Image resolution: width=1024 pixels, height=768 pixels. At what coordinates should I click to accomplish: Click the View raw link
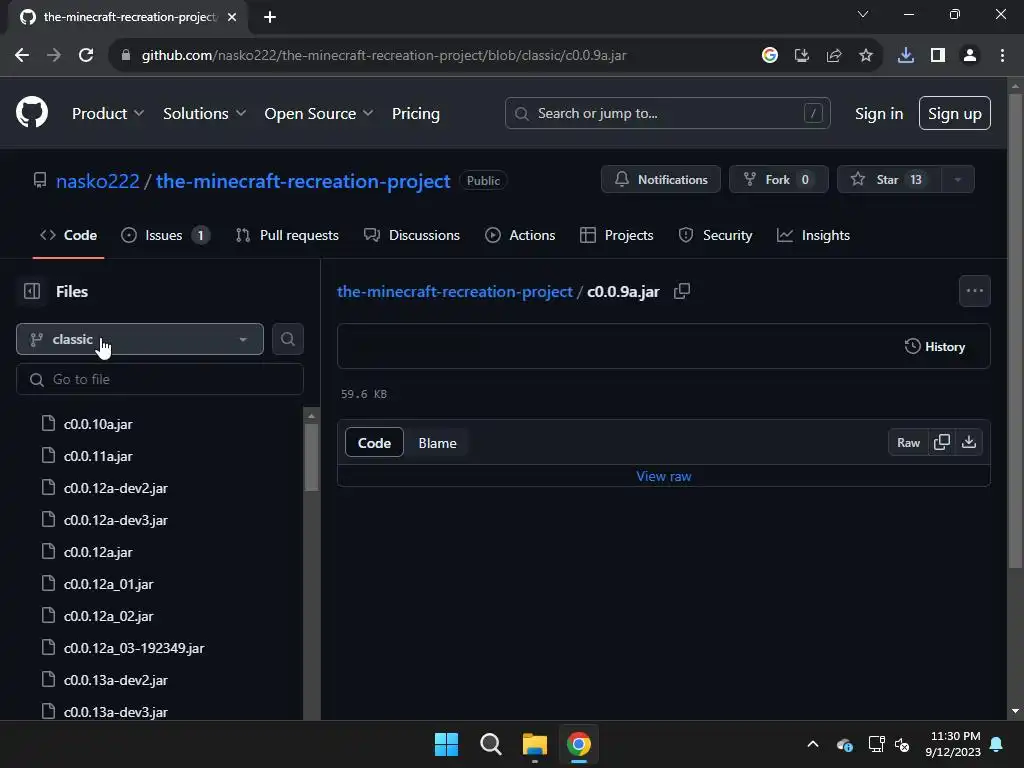(664, 476)
